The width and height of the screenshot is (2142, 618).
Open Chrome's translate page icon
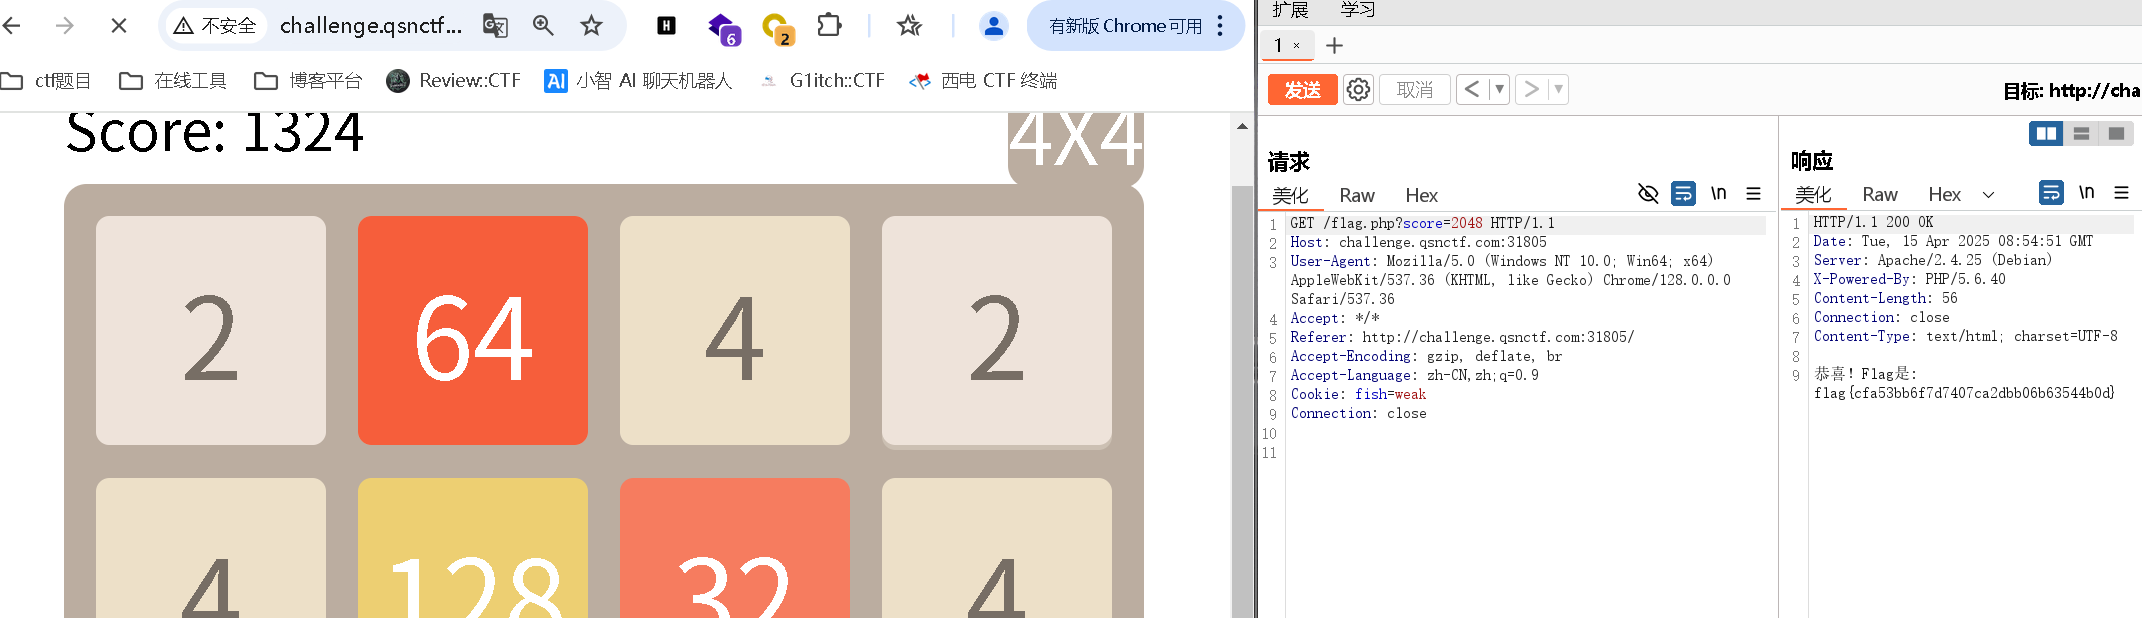point(495,25)
